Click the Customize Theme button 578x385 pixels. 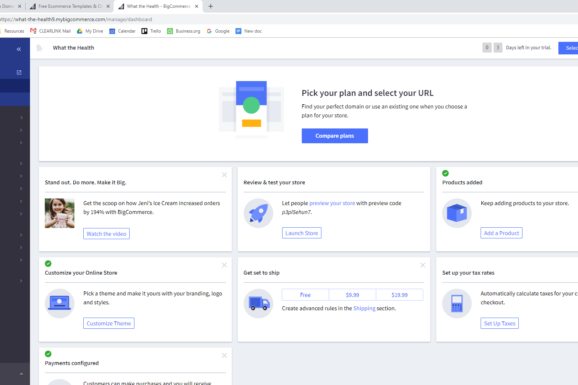pyautogui.click(x=109, y=323)
